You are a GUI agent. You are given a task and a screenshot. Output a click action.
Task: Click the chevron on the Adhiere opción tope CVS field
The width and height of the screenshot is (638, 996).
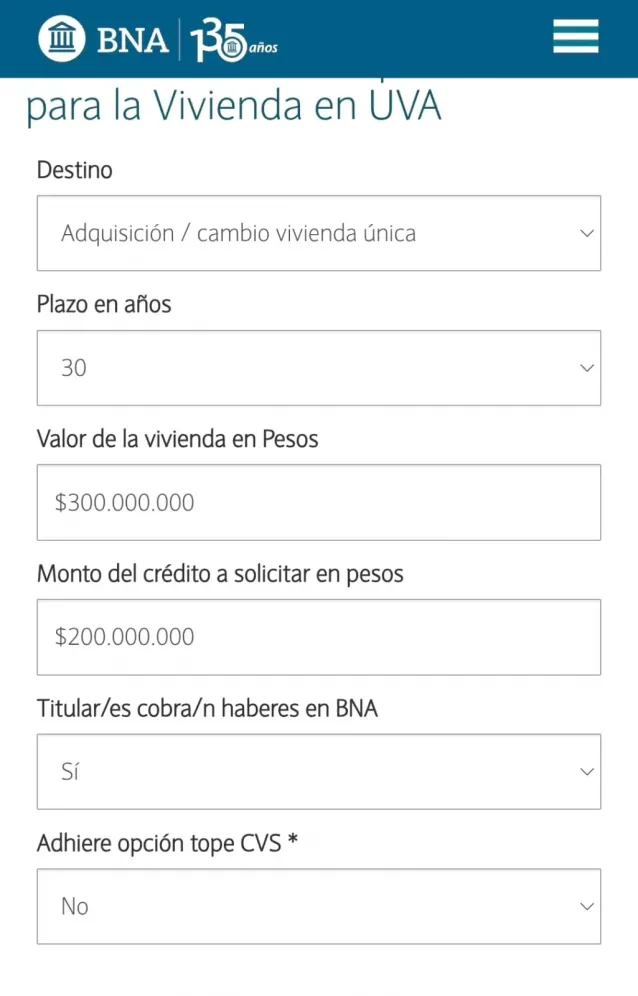[587, 906]
